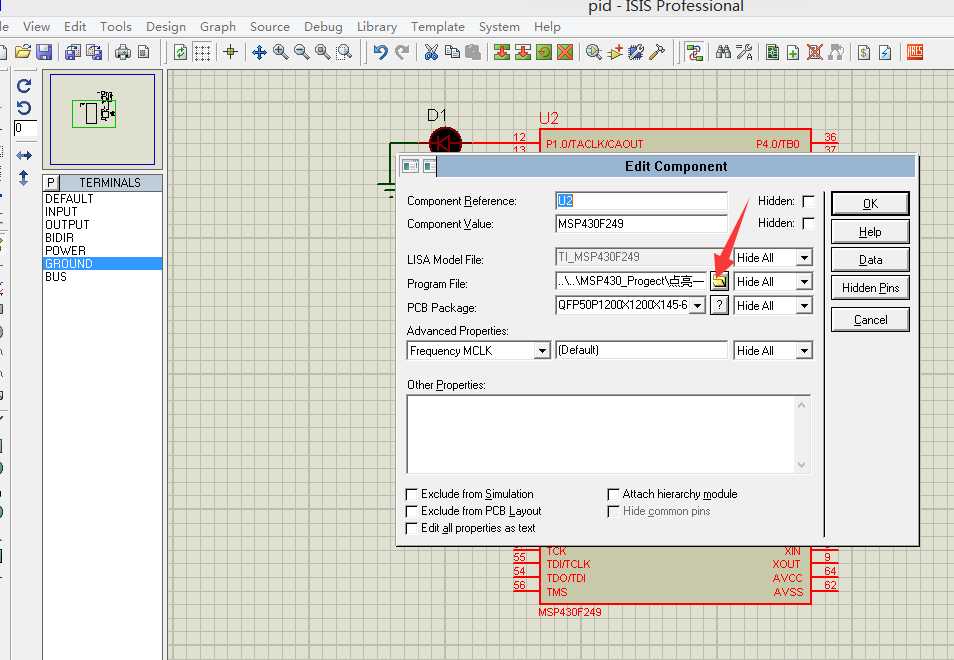954x660 pixels.
Task: Click the overview thumbnail of the schematic
Action: coord(102,119)
